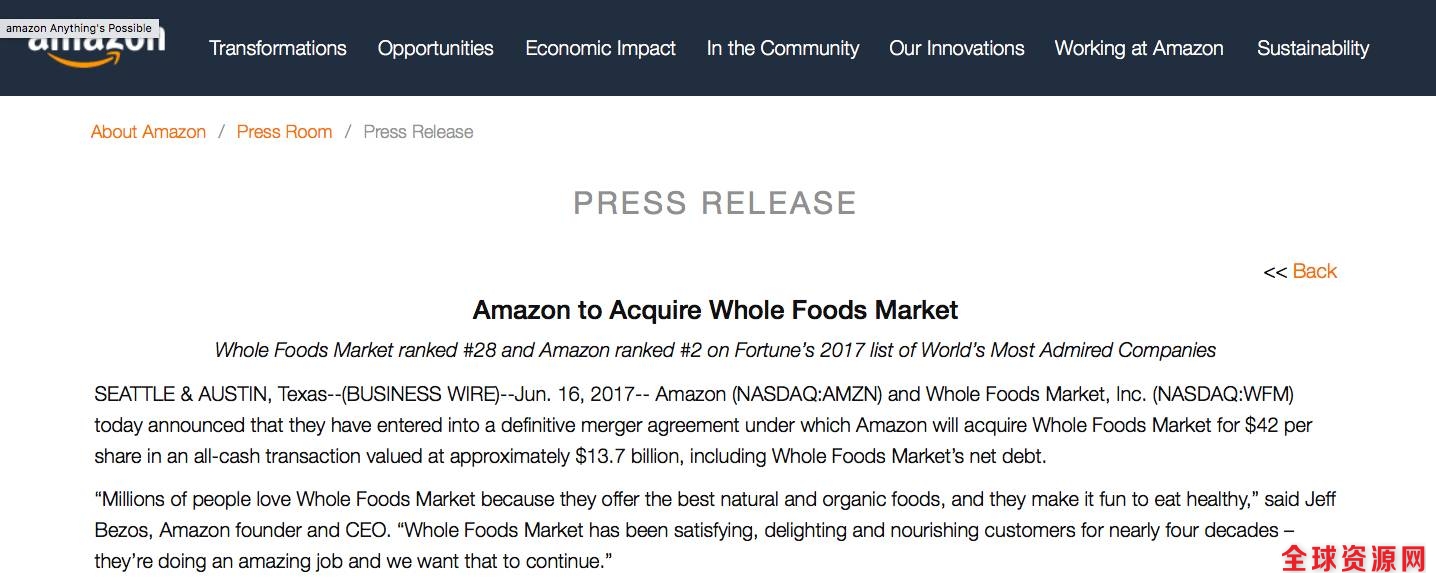Click the Press Release breadcrumb text

click(x=418, y=132)
